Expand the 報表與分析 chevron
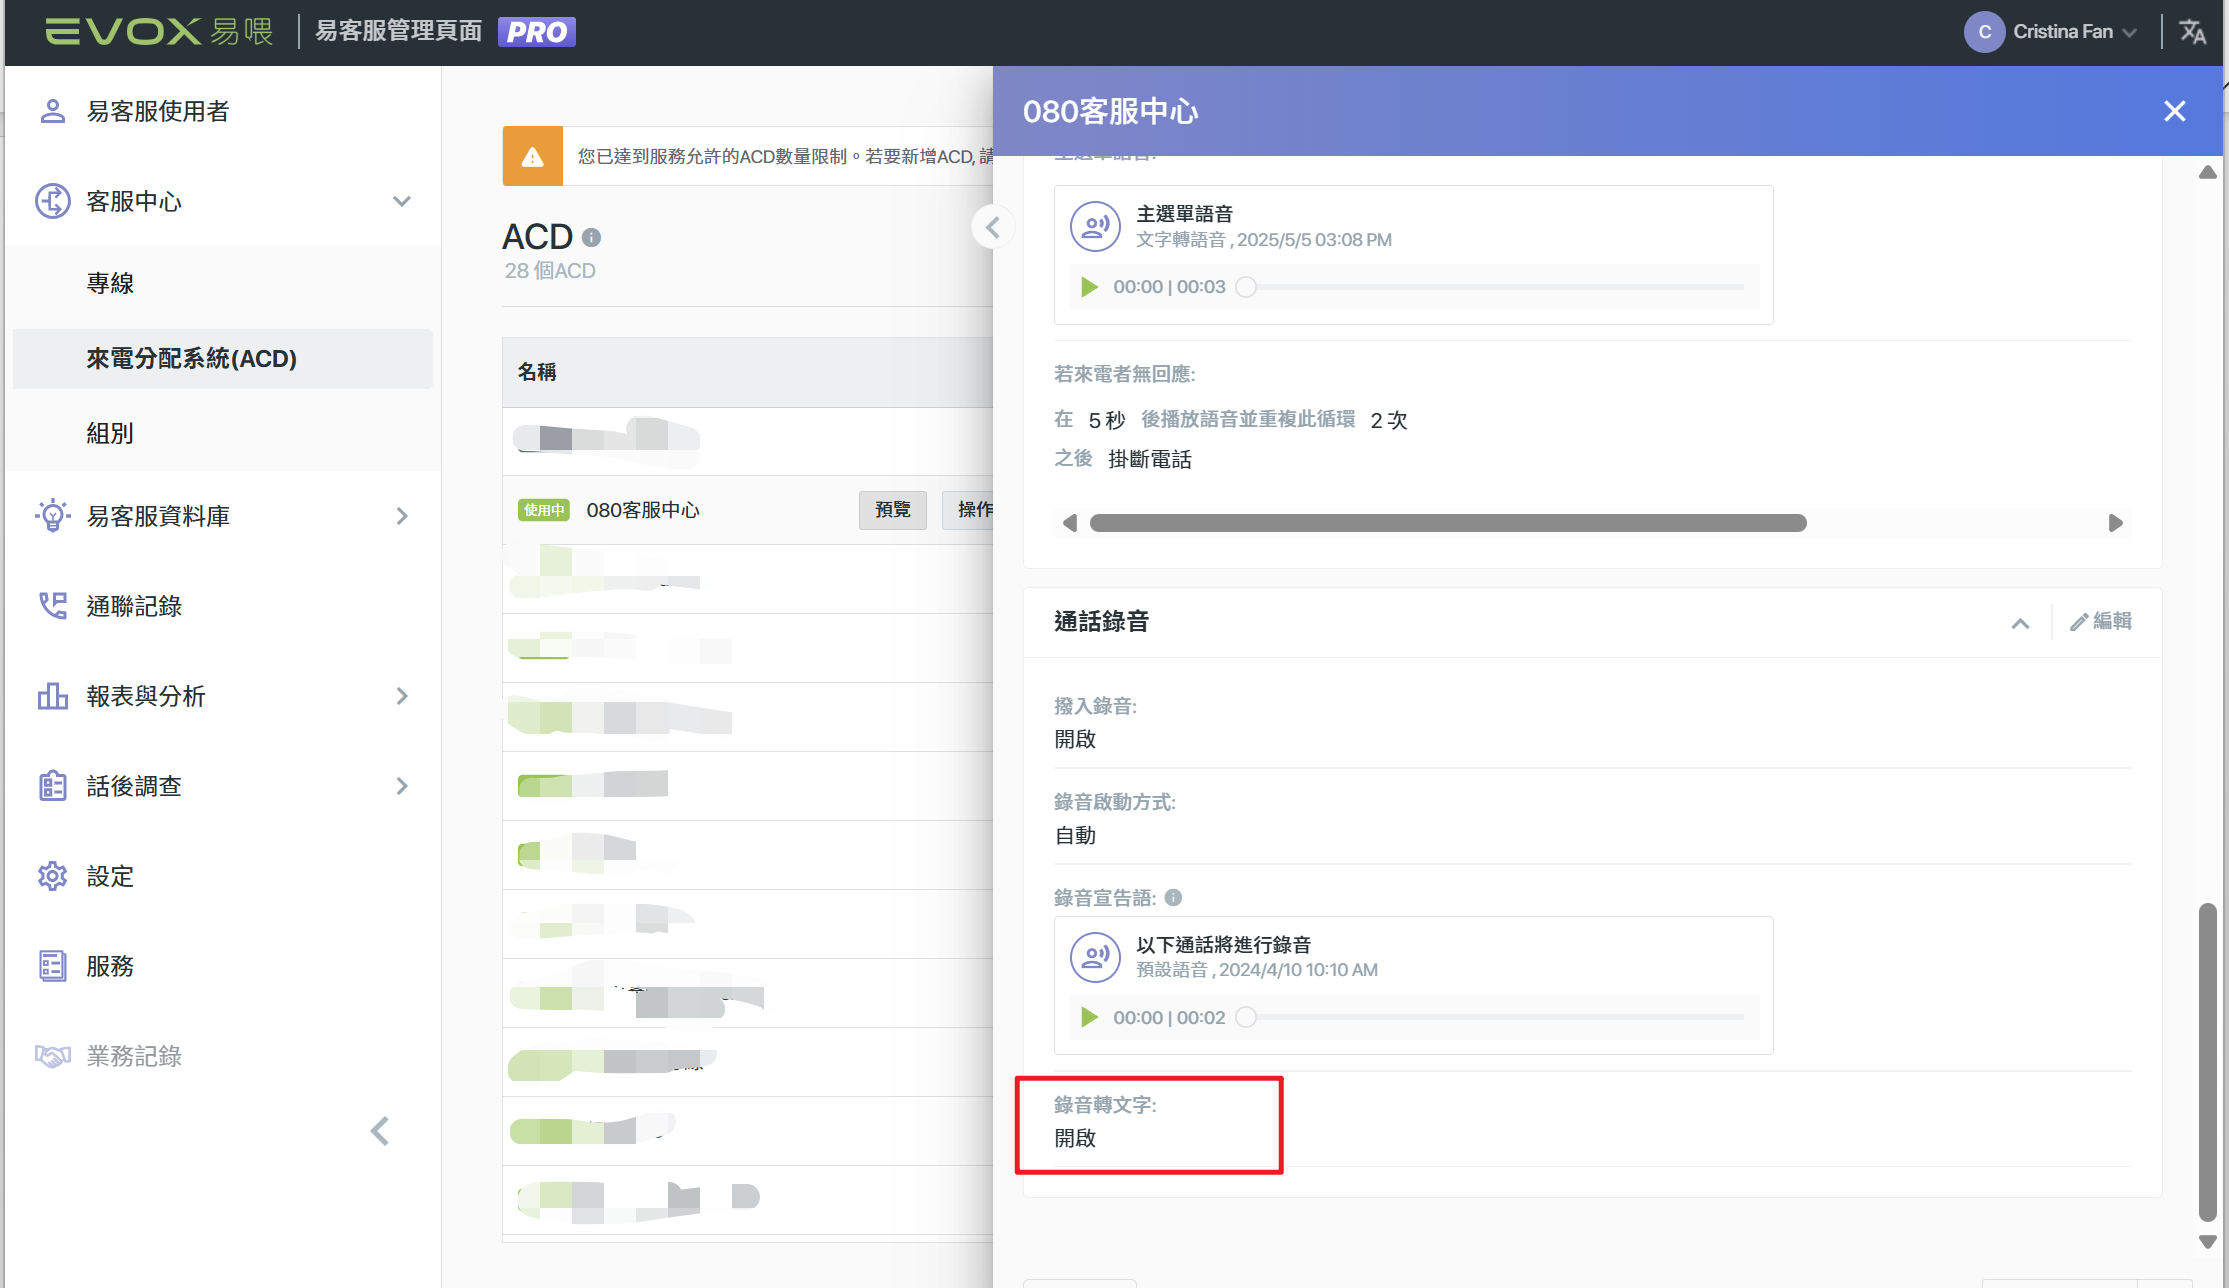This screenshot has height=1288, width=2229. click(402, 696)
